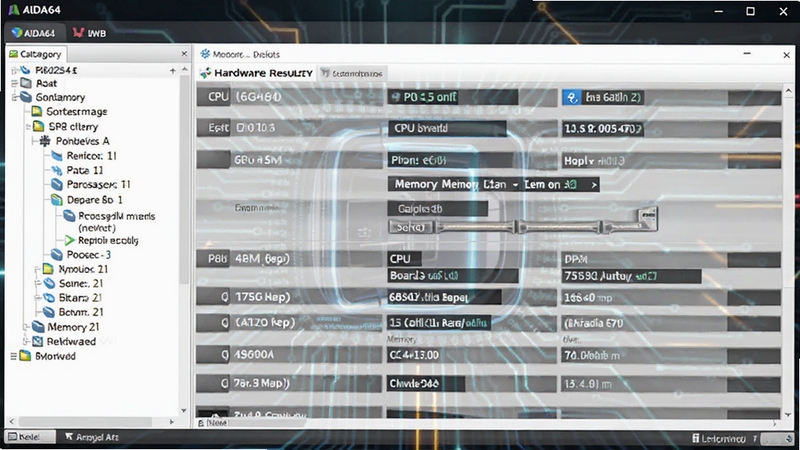Viewport: 800px width, 450px height.
Task: Switch to the AIDA64 tab
Action: [34, 33]
